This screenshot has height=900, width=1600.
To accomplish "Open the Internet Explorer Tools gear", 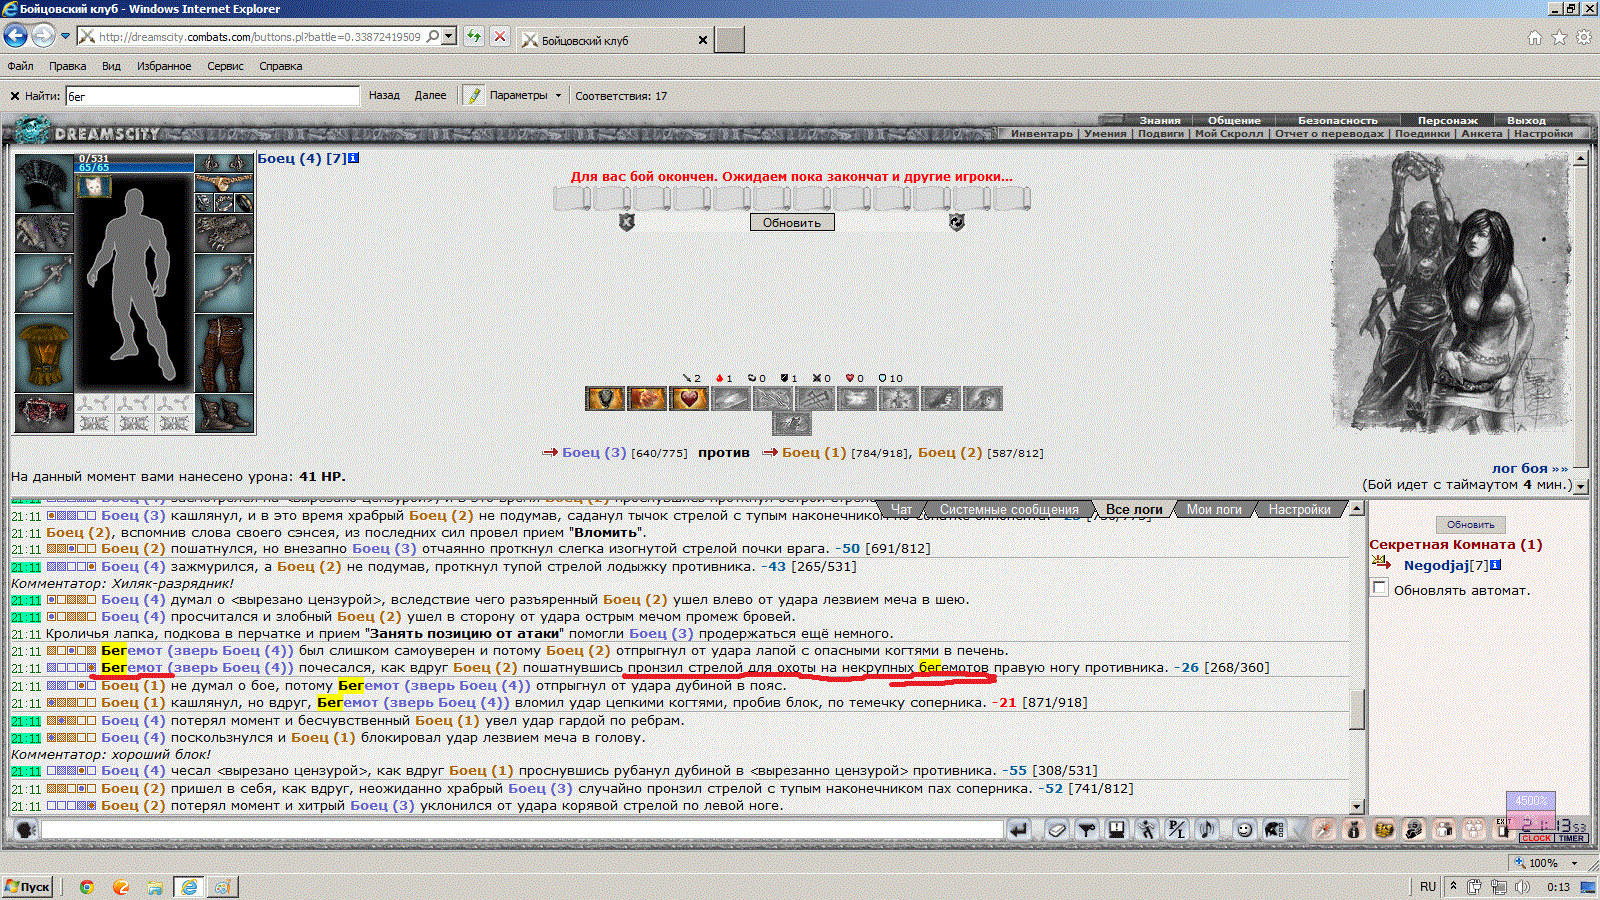I will [1584, 37].
